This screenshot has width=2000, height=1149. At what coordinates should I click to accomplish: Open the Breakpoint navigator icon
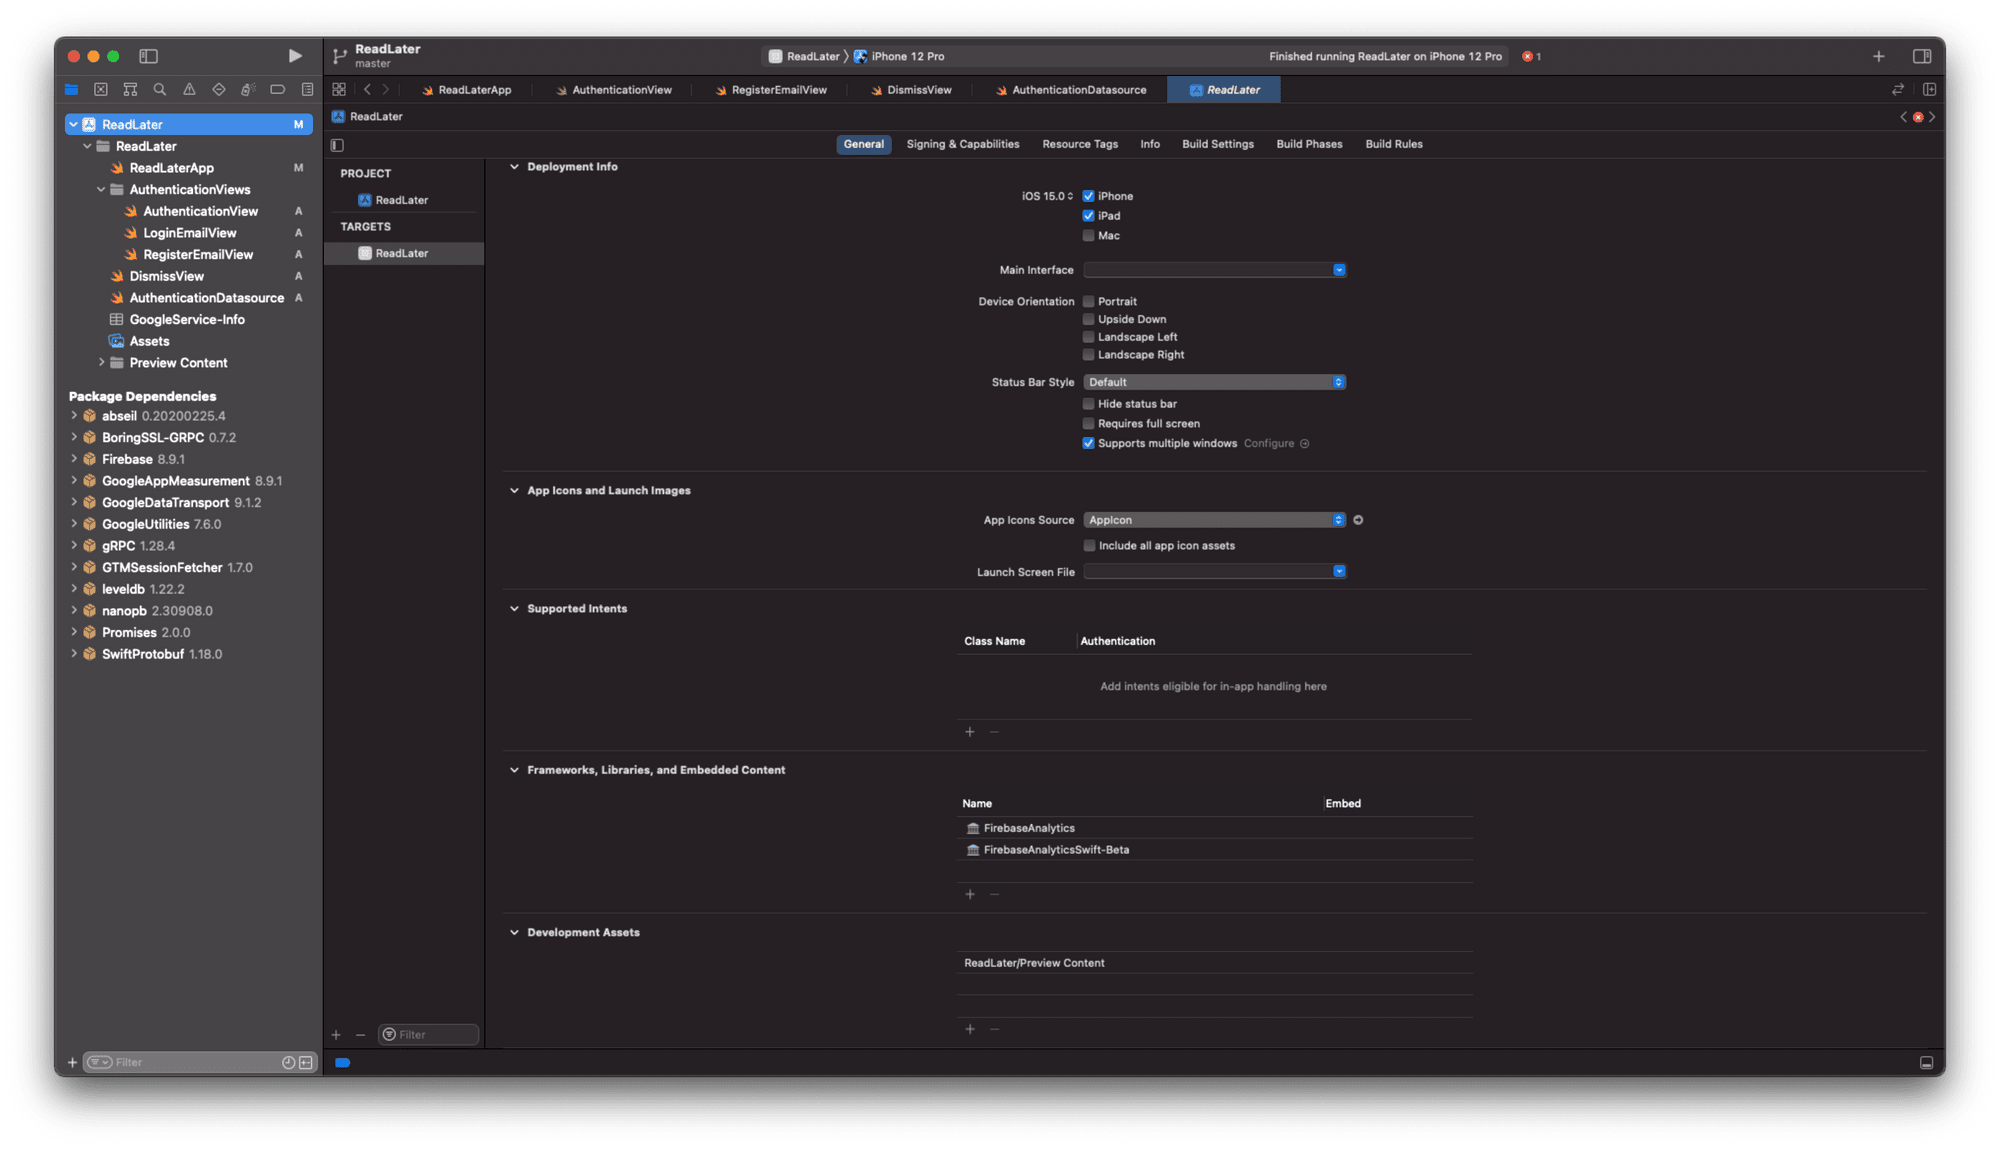(278, 90)
